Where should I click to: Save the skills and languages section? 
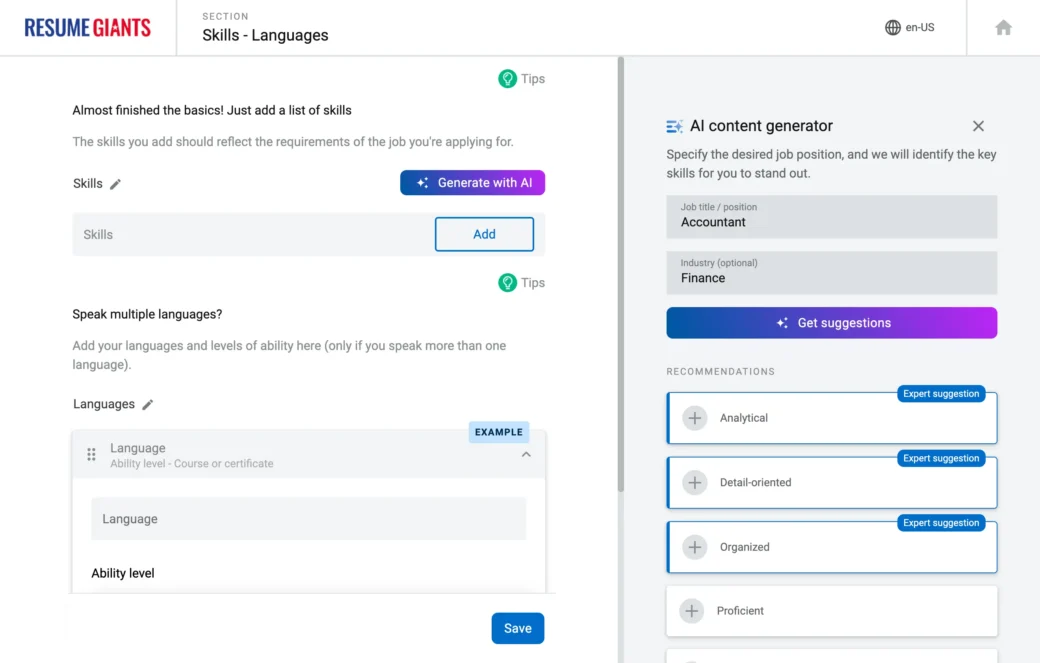(517, 628)
